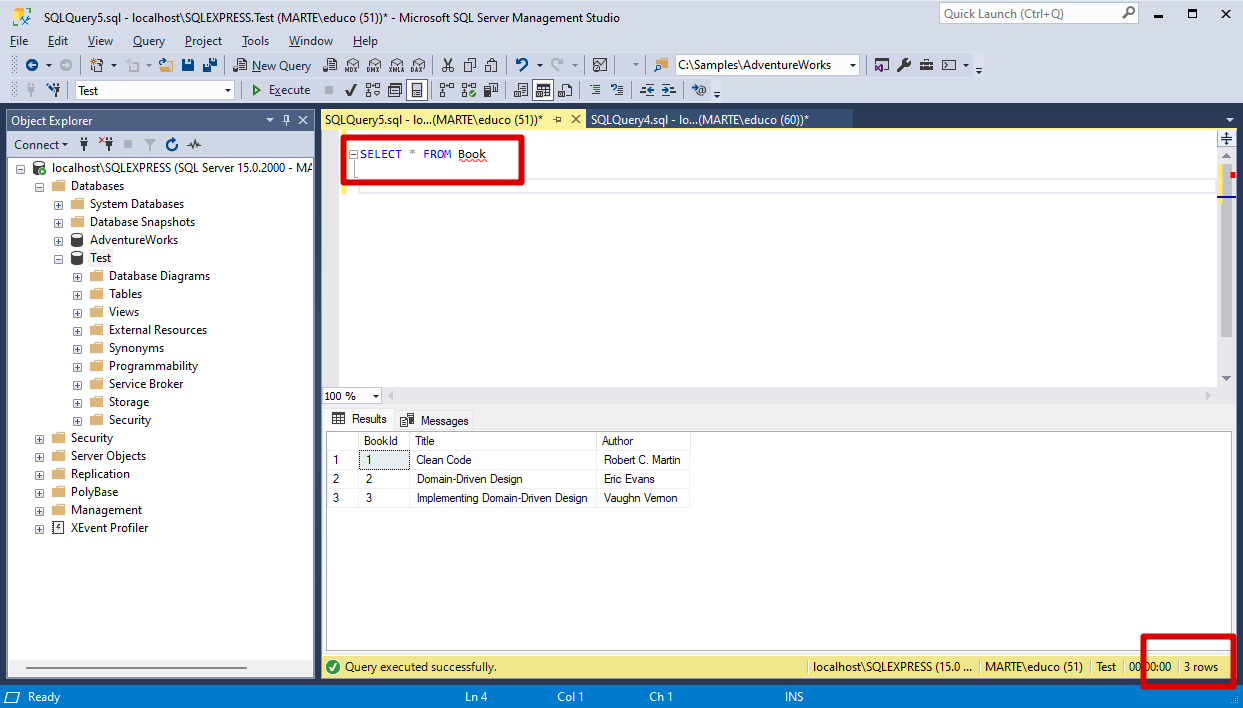Click Comment out selected lines icon
The image size is (1243, 708).
coord(595,90)
